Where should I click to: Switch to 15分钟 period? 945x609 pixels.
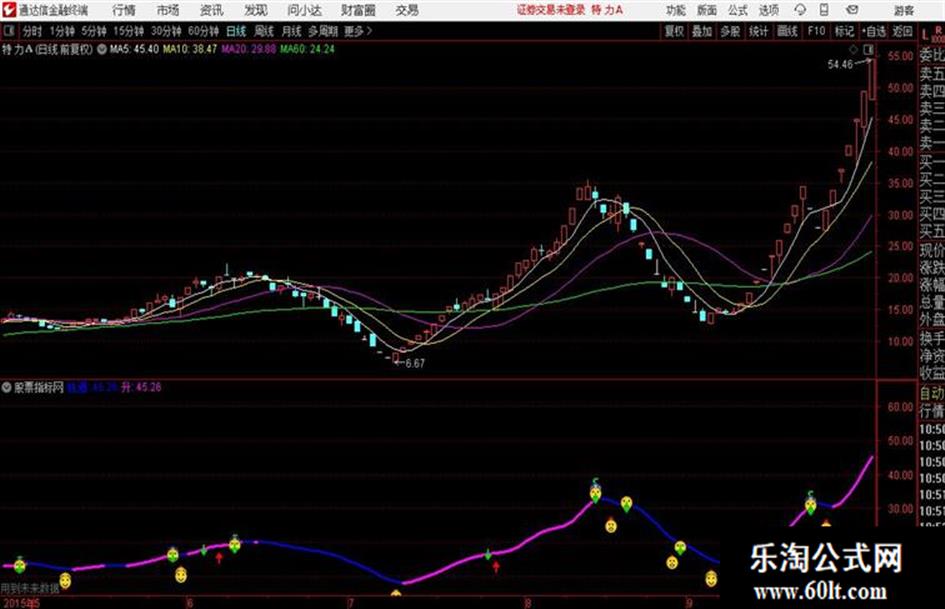[129, 31]
